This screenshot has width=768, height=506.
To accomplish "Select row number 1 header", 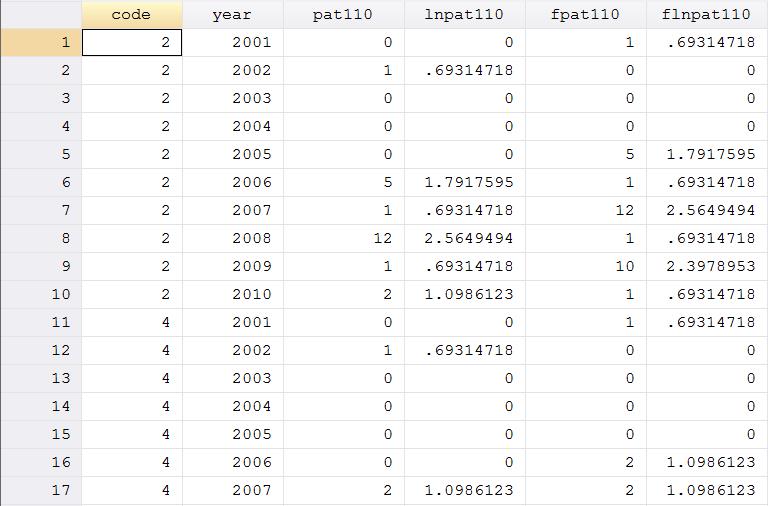I will pyautogui.click(x=40, y=43).
